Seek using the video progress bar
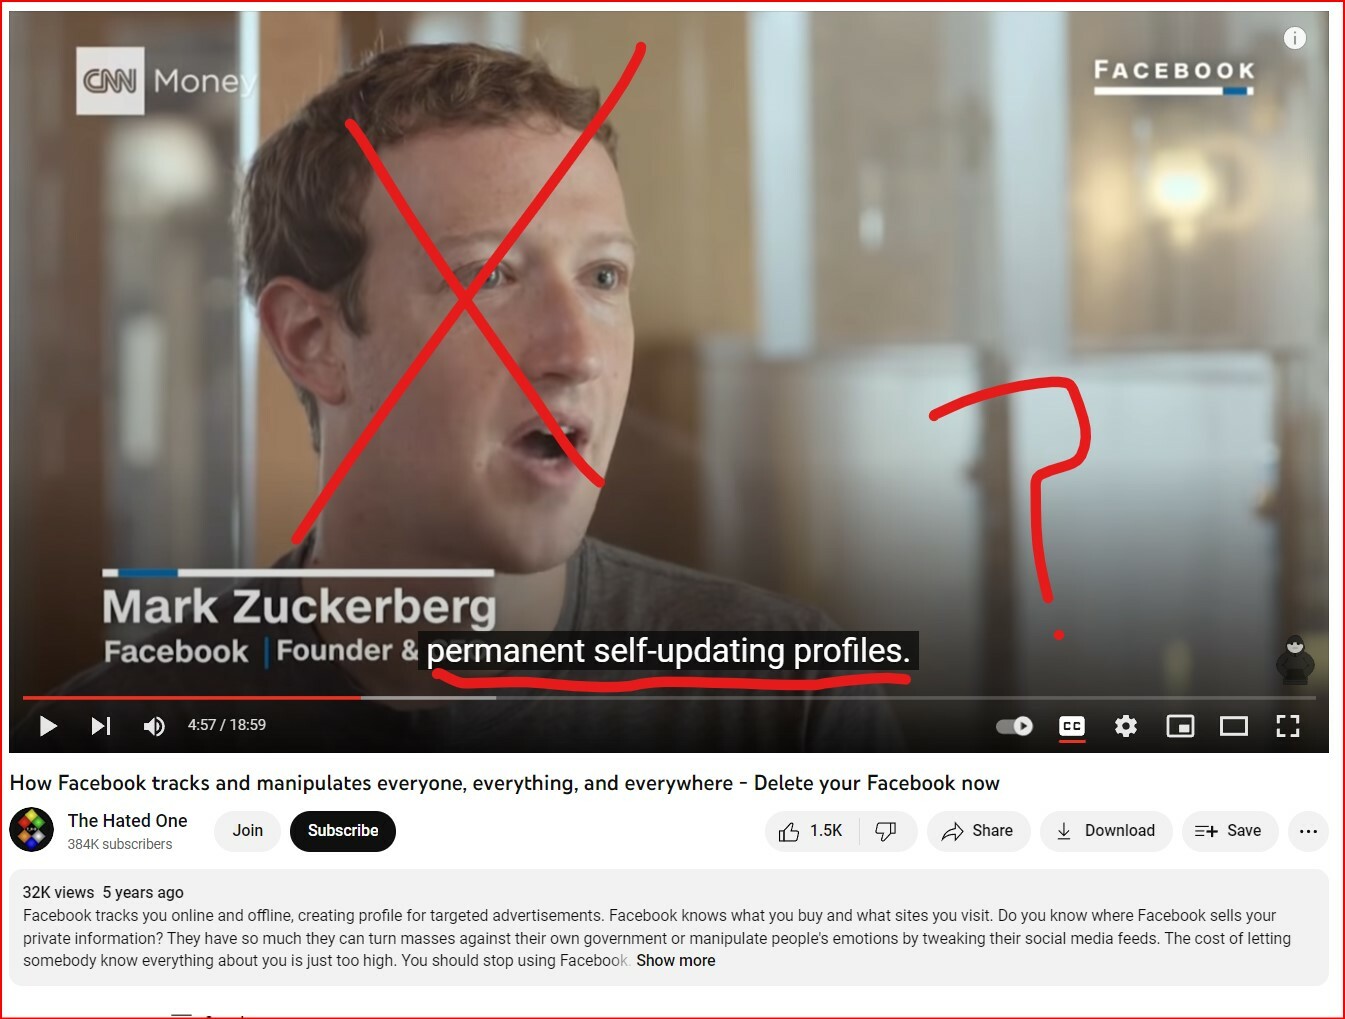Viewport: 1345px width, 1019px height. [669, 698]
